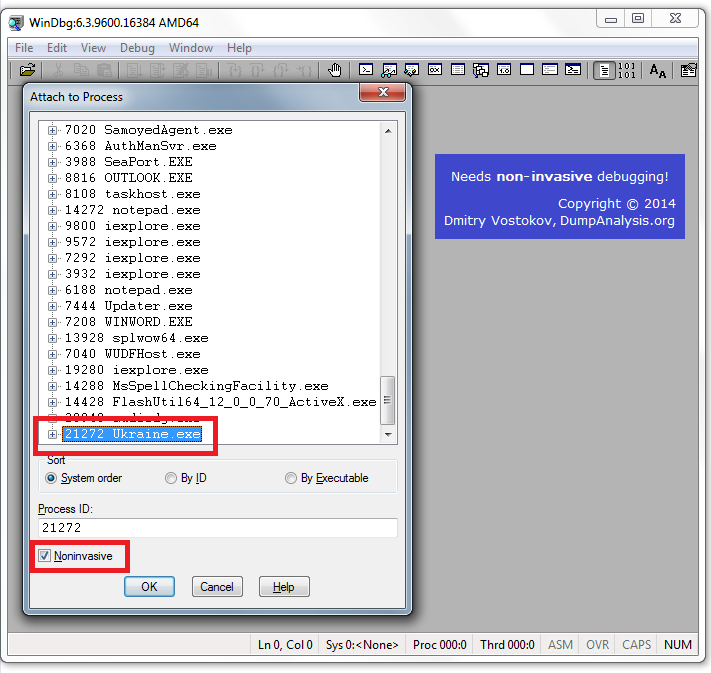Open the Processes and Threads icon

point(550,70)
